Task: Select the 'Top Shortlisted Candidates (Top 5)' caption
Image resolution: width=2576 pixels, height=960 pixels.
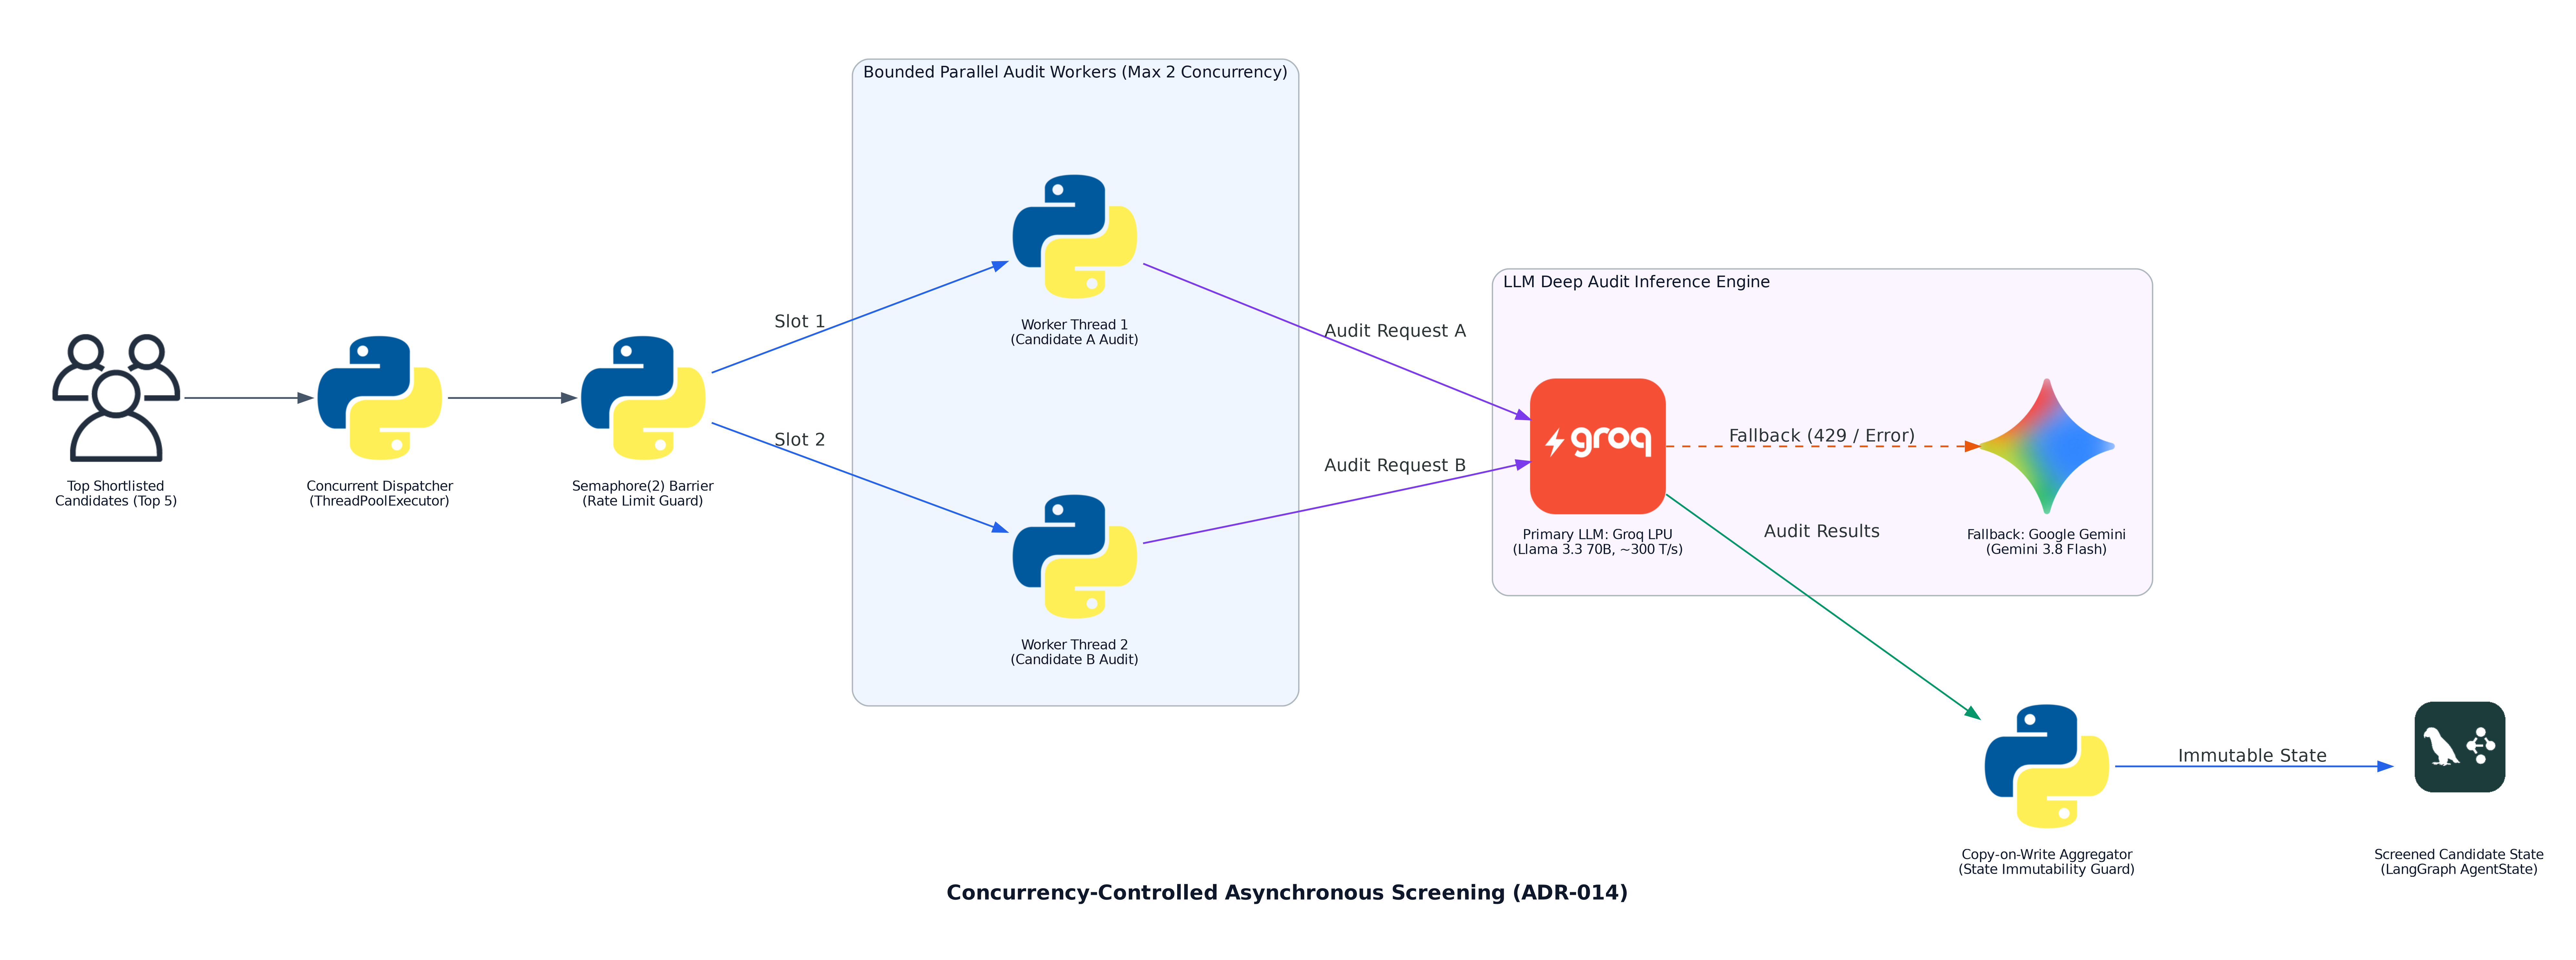Action: tap(116, 493)
